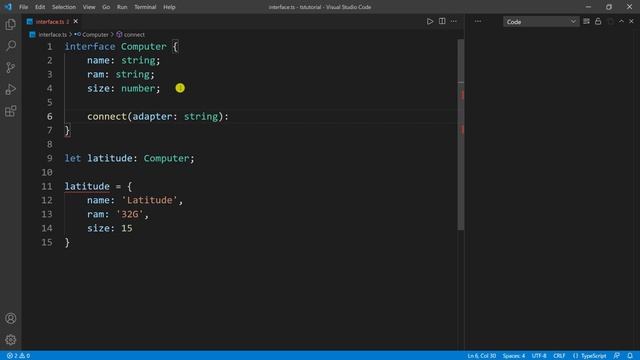Click 'adapter' parameter on line 6
640x360 pixels.
[152, 116]
